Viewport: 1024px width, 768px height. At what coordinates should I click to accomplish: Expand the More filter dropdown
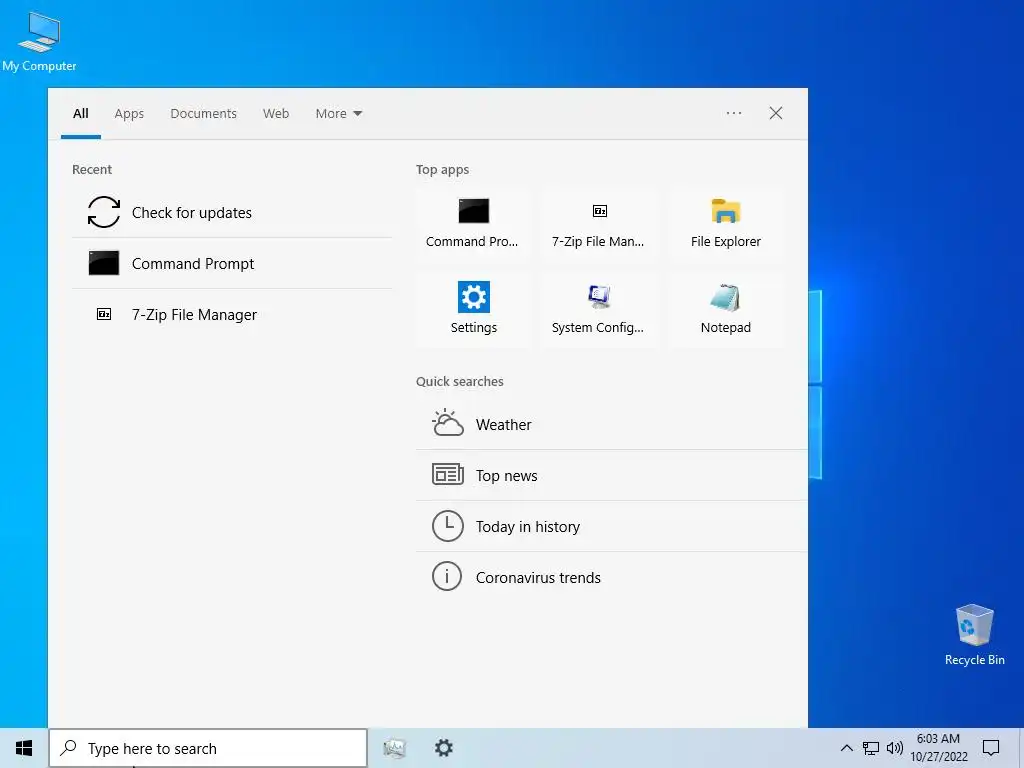click(x=338, y=114)
